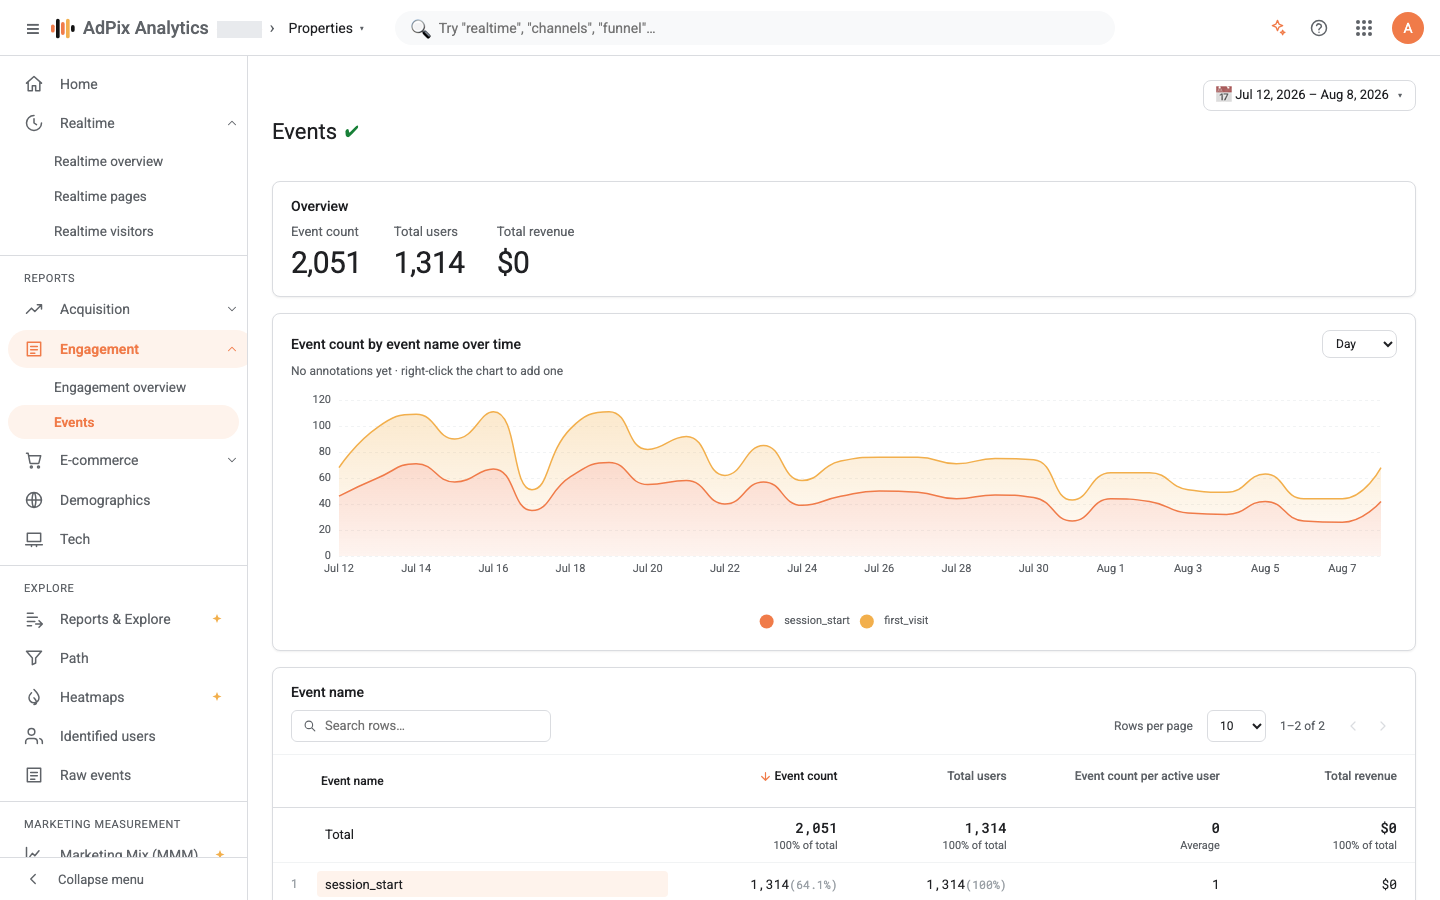This screenshot has height=900, width=1440.
Task: Open Realtime pages report
Action: pyautogui.click(x=100, y=196)
